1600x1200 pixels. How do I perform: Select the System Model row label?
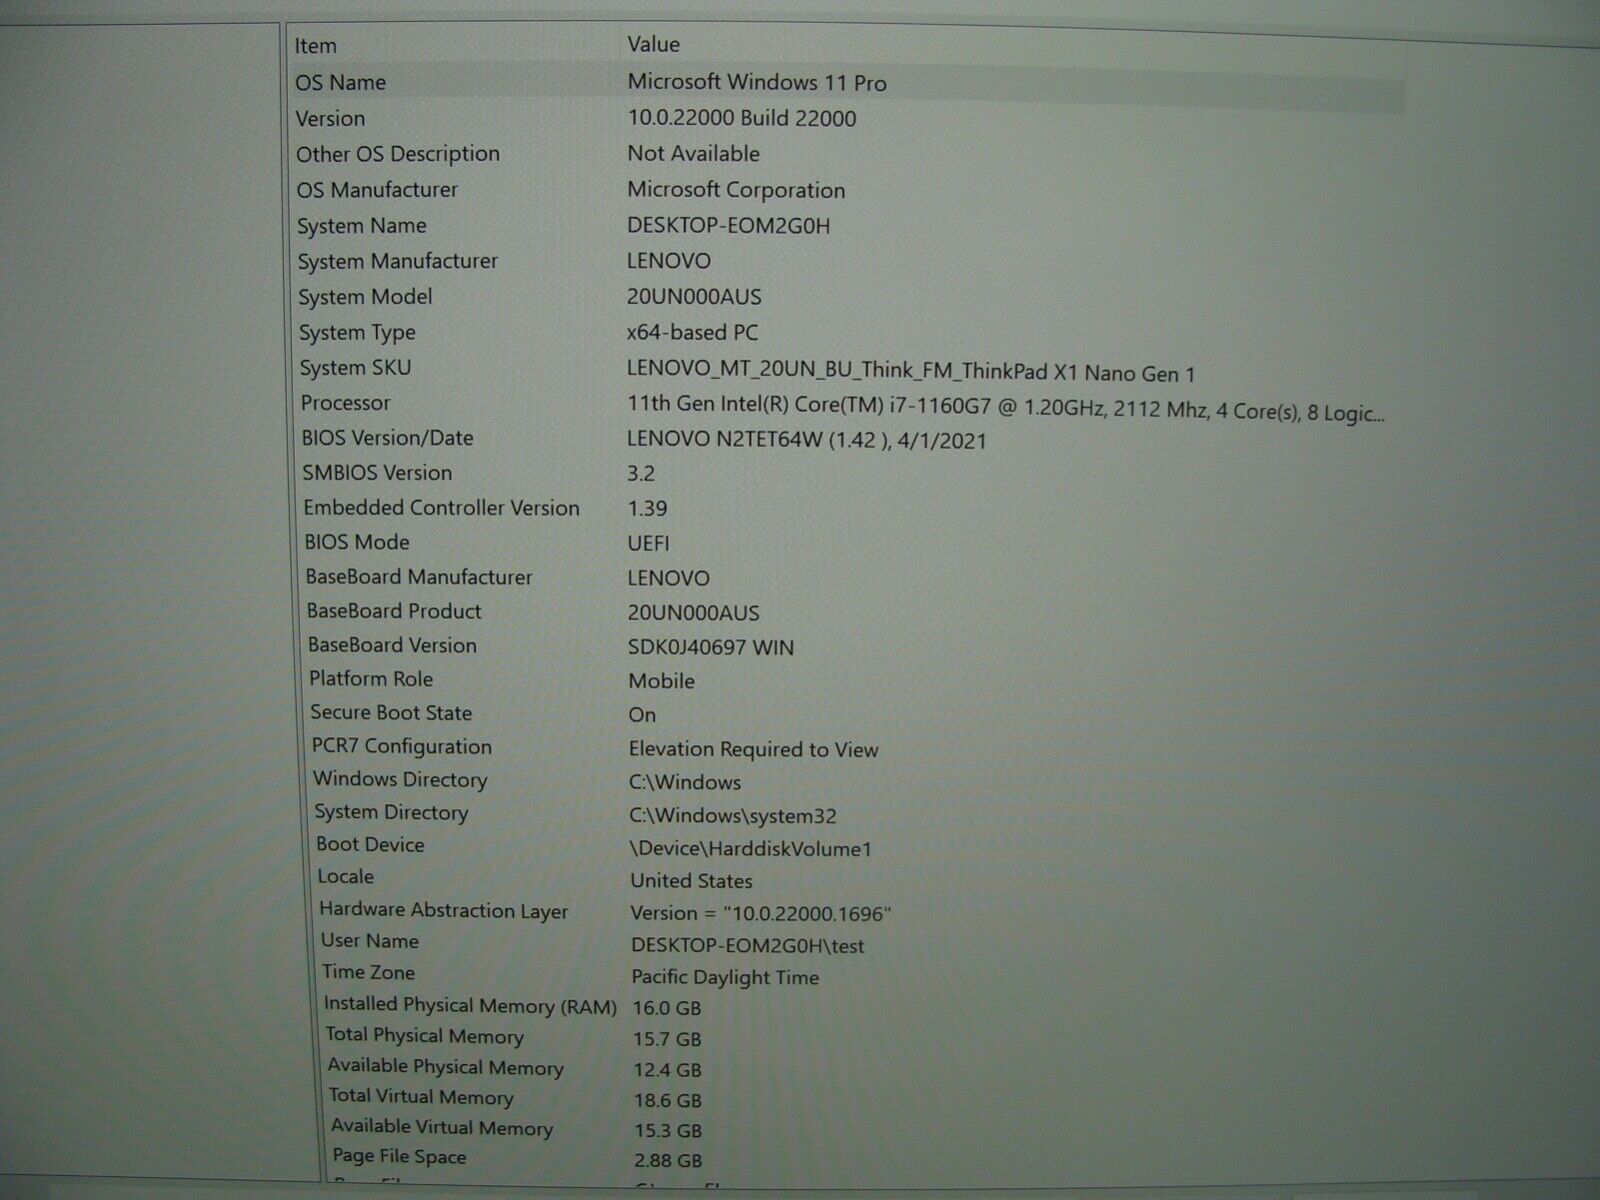click(x=365, y=297)
